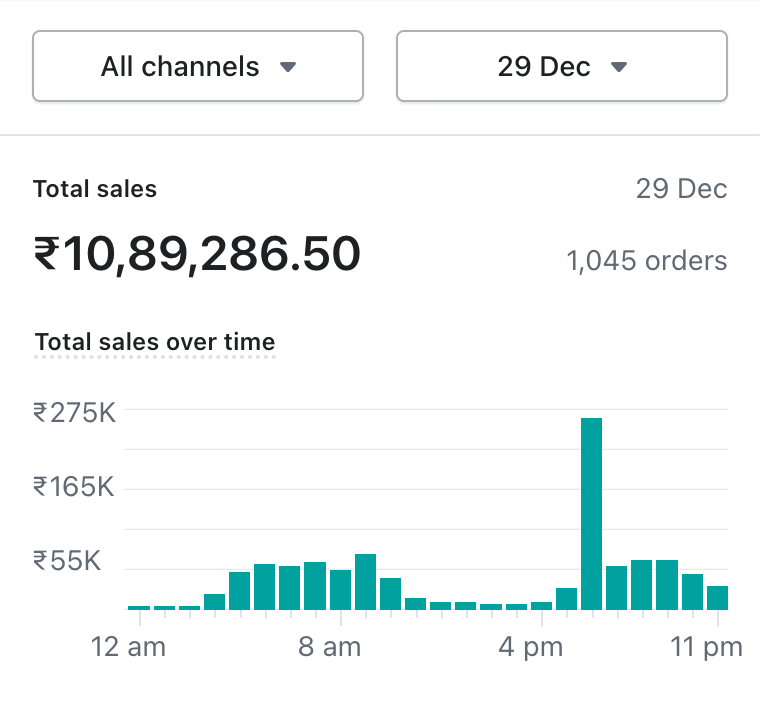Screen dimensions: 760x714
Task: Select the ₹10,89,286.50 total sales amount
Action: click(x=197, y=254)
